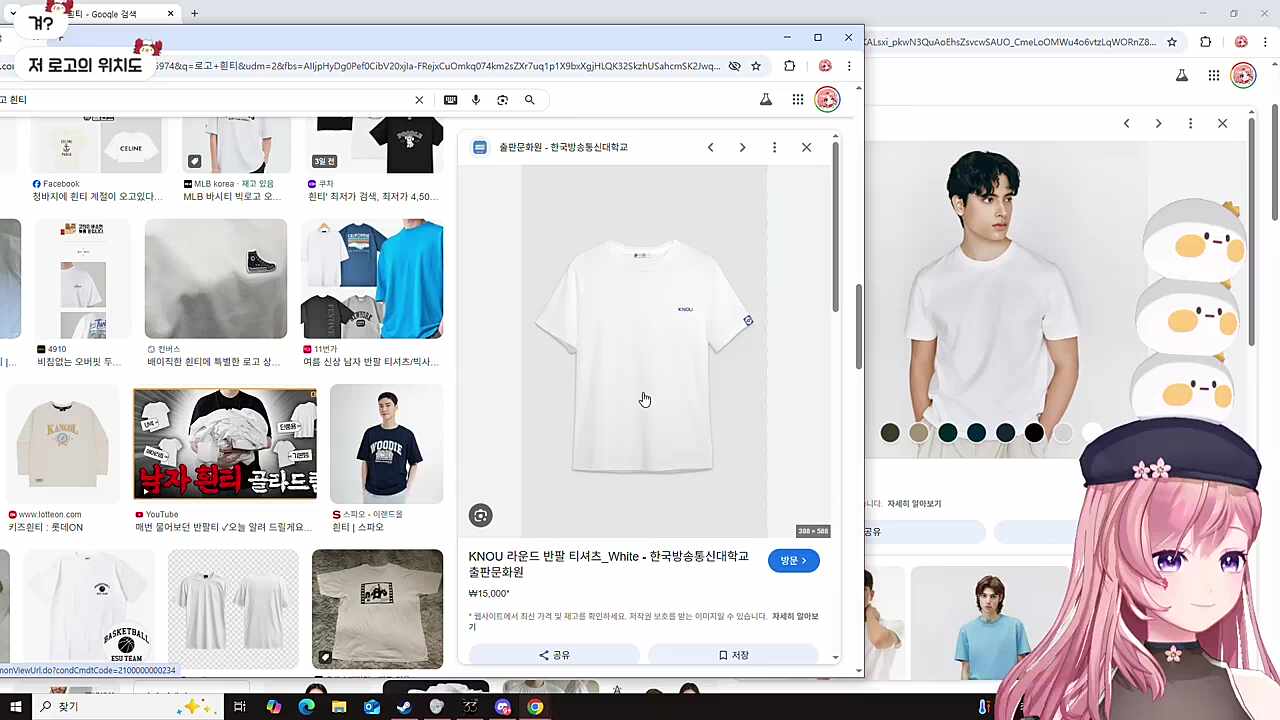Screen dimensions: 1280x720
Task: Show next image in the preview panel
Action: tap(742, 148)
